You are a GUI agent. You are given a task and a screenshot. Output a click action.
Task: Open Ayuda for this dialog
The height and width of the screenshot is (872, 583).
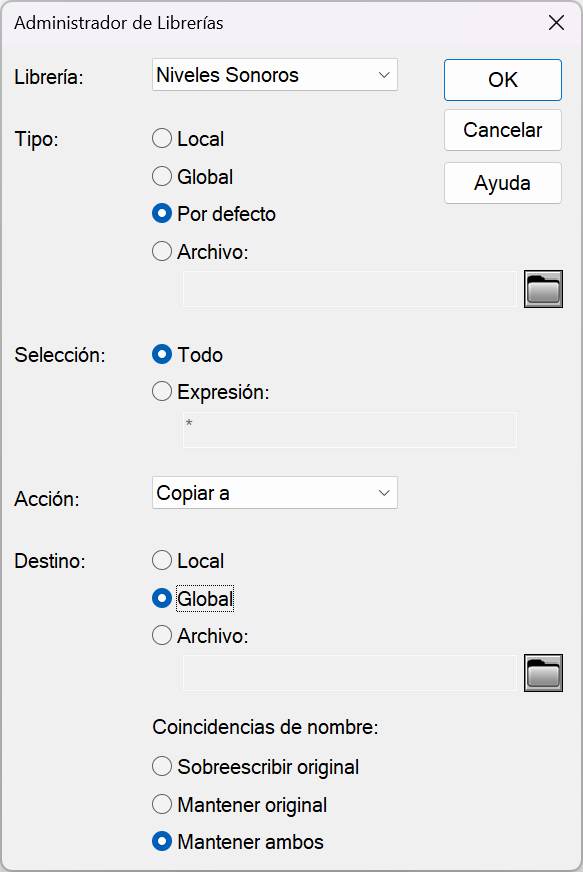[503, 183]
